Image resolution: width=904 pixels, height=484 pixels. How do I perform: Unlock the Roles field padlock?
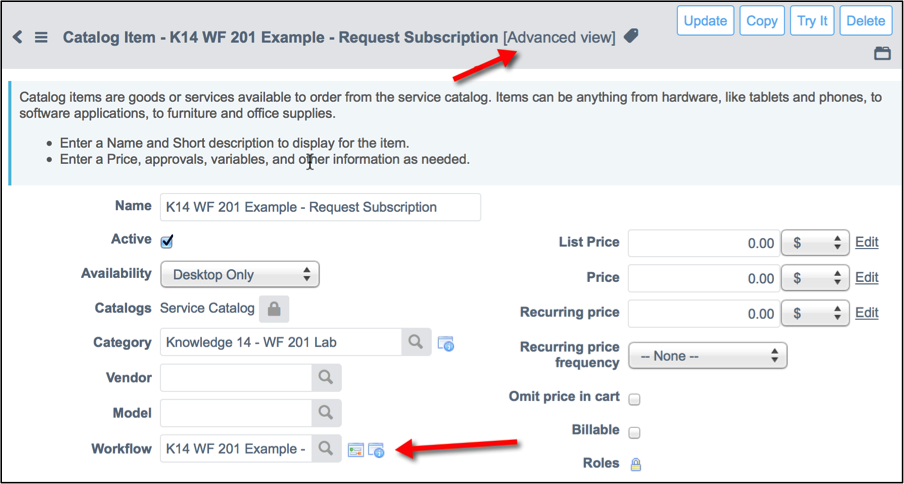click(636, 464)
